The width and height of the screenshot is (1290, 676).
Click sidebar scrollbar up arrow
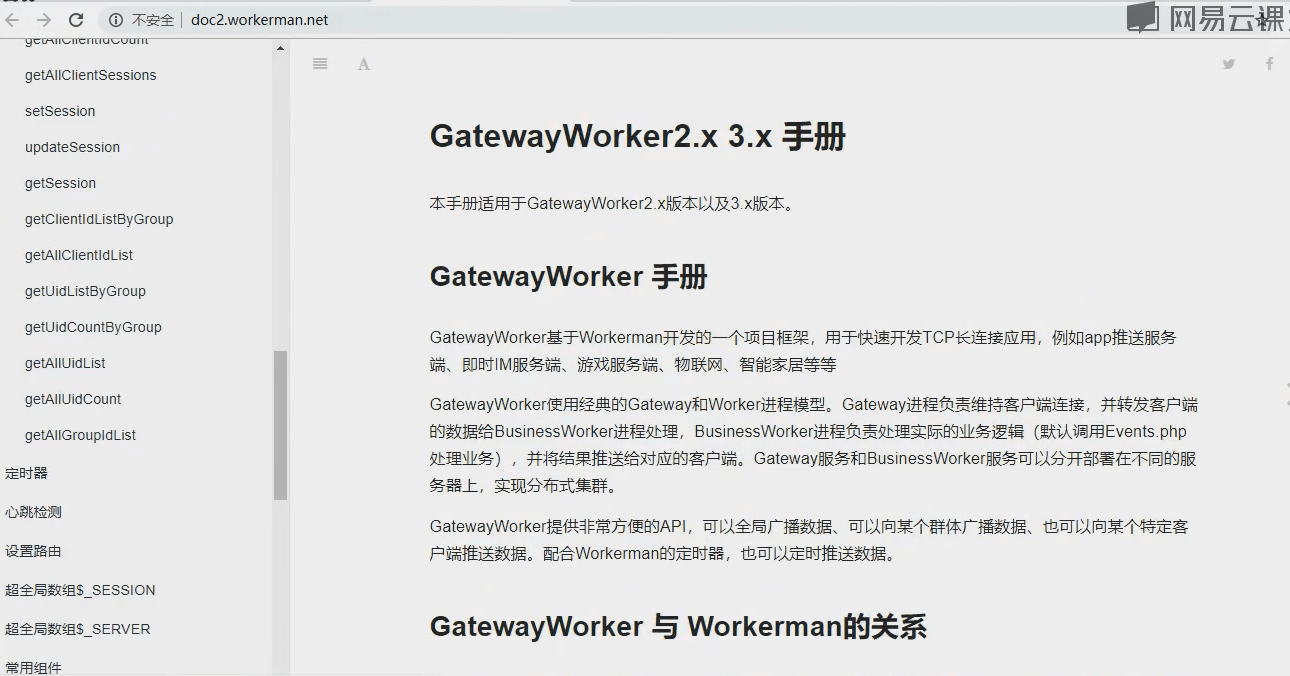[281, 48]
